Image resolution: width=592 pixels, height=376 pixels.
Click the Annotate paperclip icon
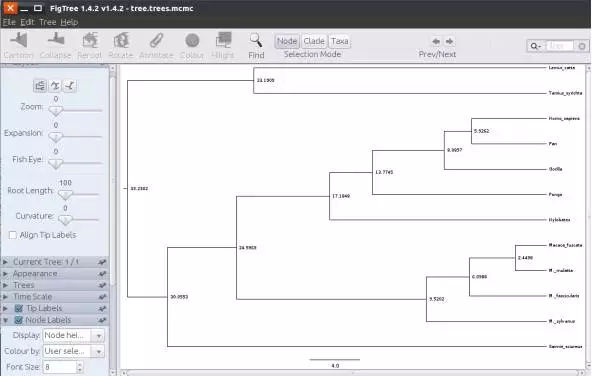point(156,40)
